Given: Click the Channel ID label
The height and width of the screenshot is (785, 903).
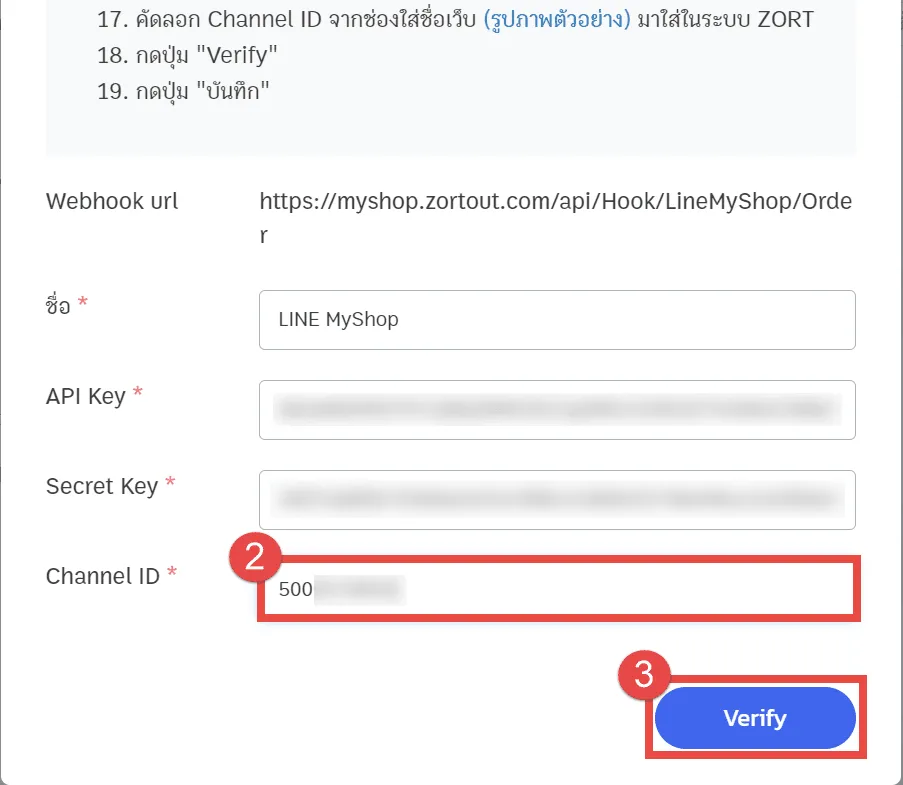Looking at the screenshot, I should [103, 576].
